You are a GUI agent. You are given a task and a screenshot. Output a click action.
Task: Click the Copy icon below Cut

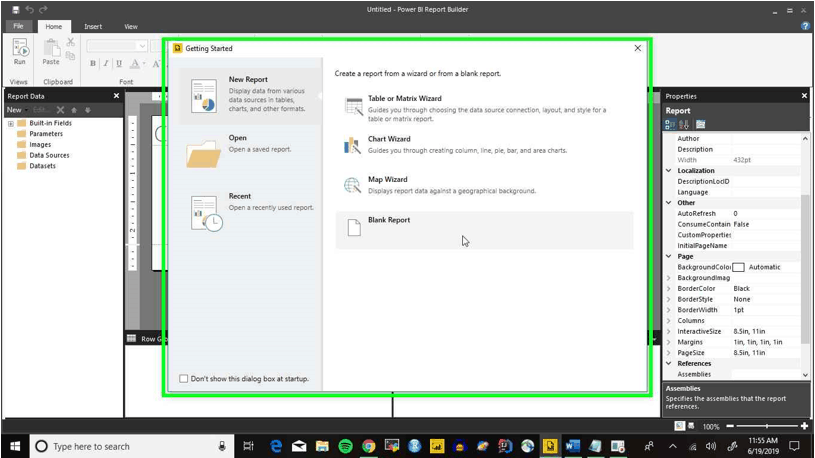tap(71, 55)
